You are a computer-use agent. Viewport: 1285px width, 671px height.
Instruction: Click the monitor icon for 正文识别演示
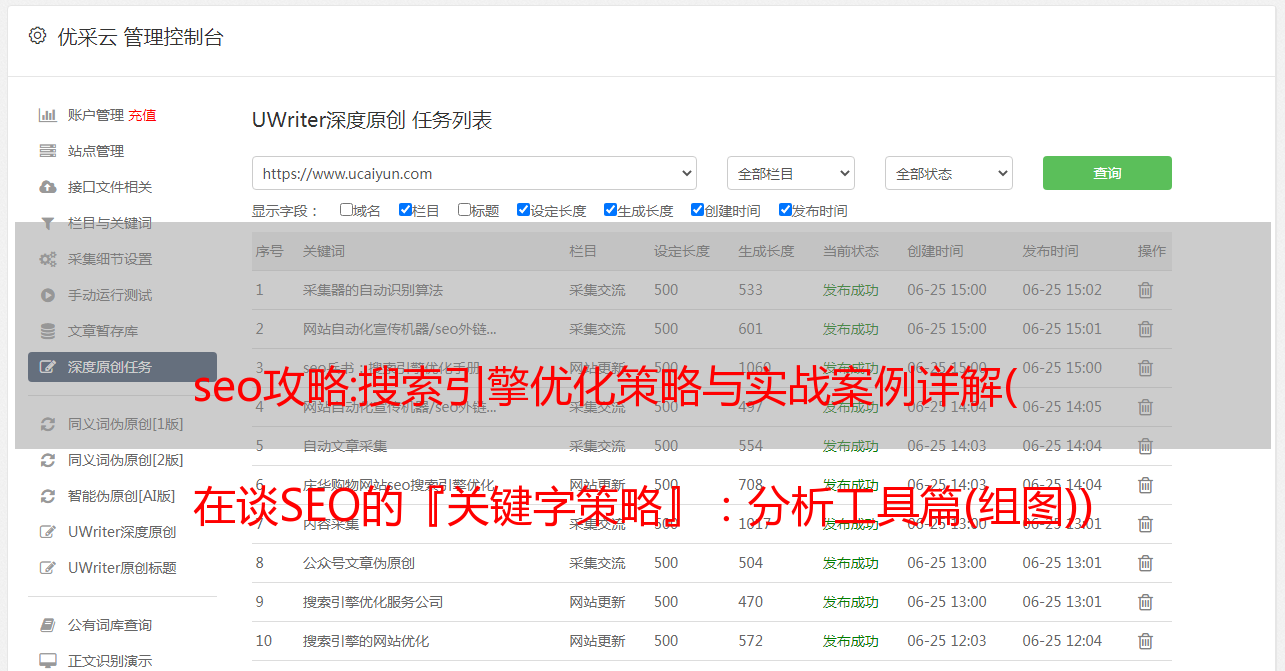pos(47,661)
